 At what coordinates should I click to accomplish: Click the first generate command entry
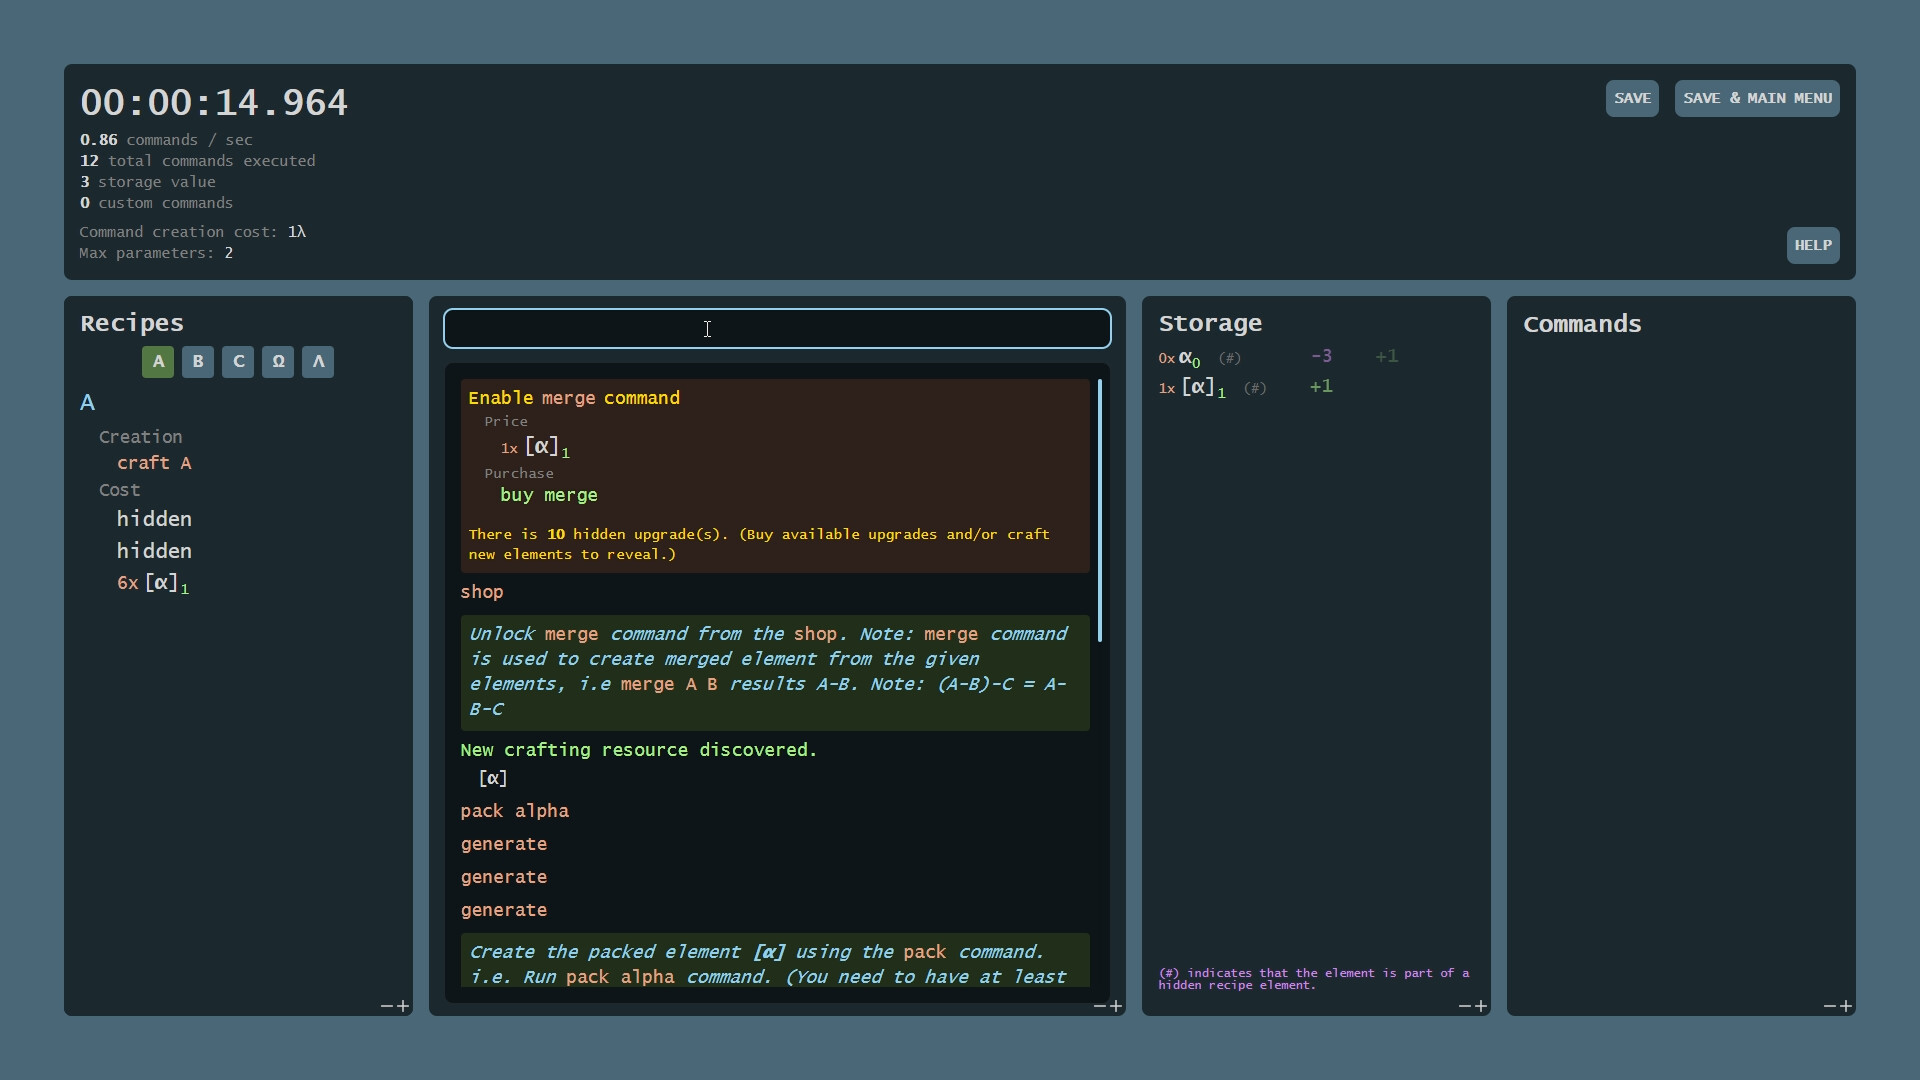[x=504, y=843]
